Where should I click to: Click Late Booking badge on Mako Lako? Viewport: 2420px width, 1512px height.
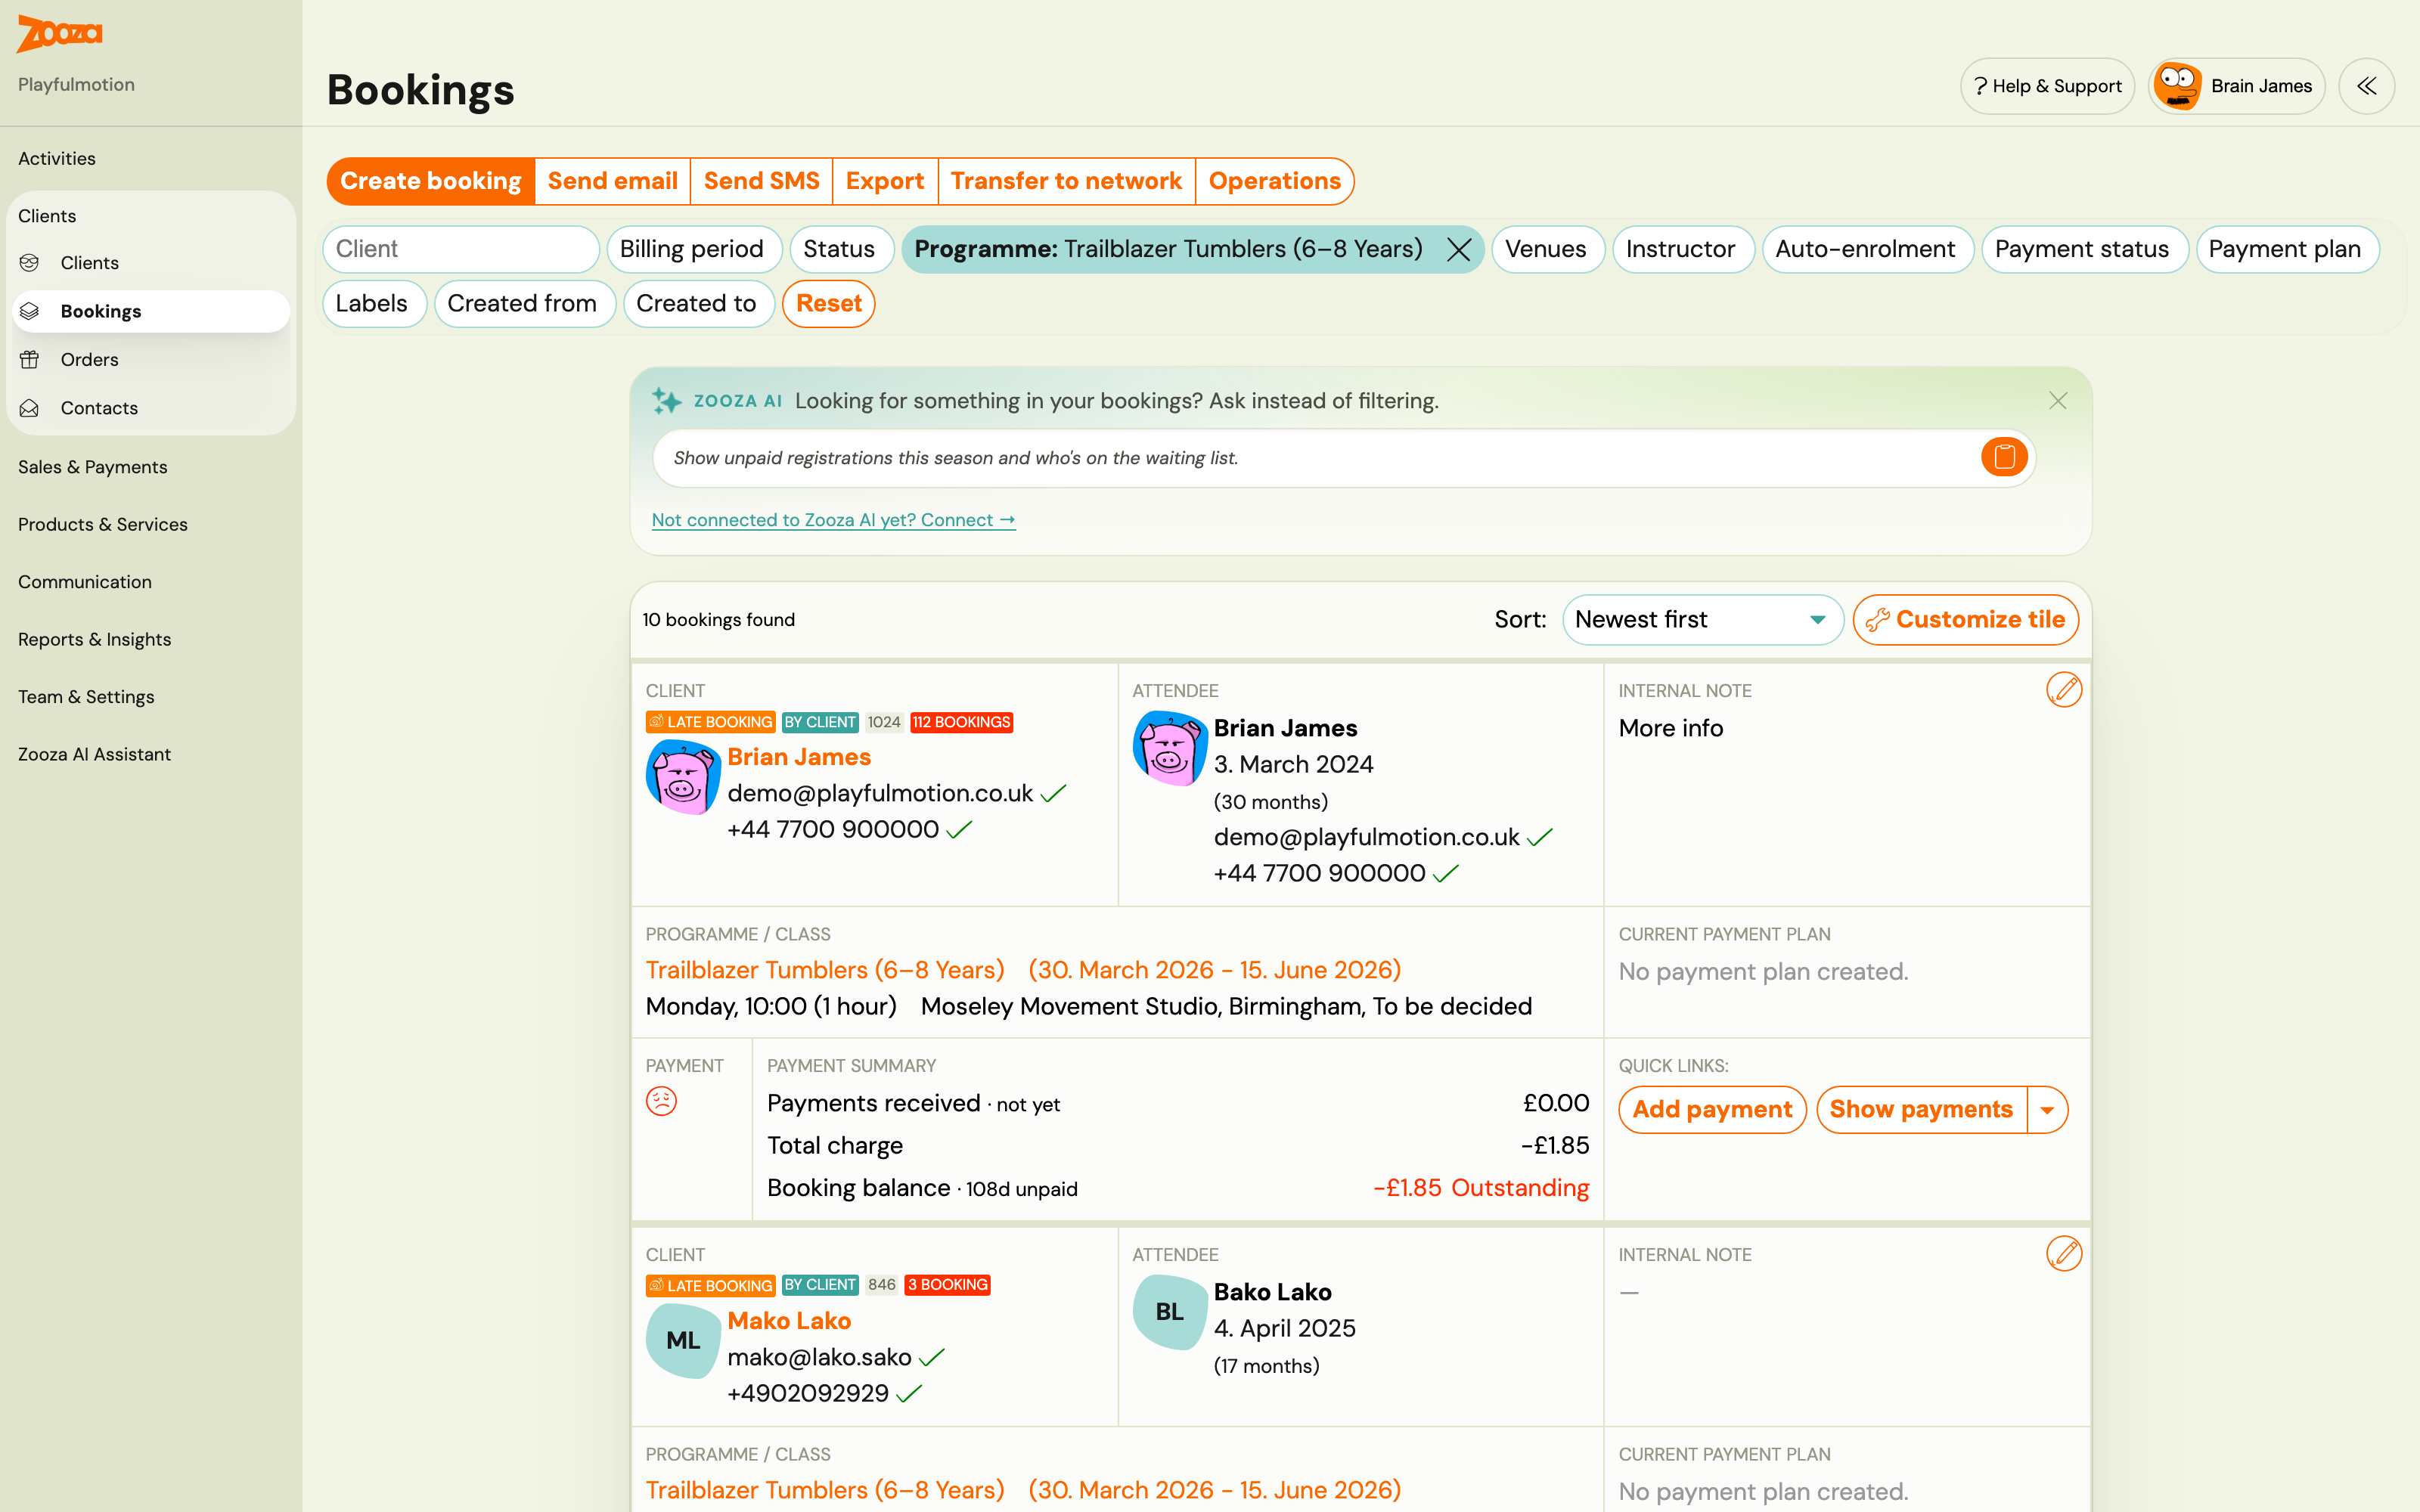click(x=710, y=1285)
